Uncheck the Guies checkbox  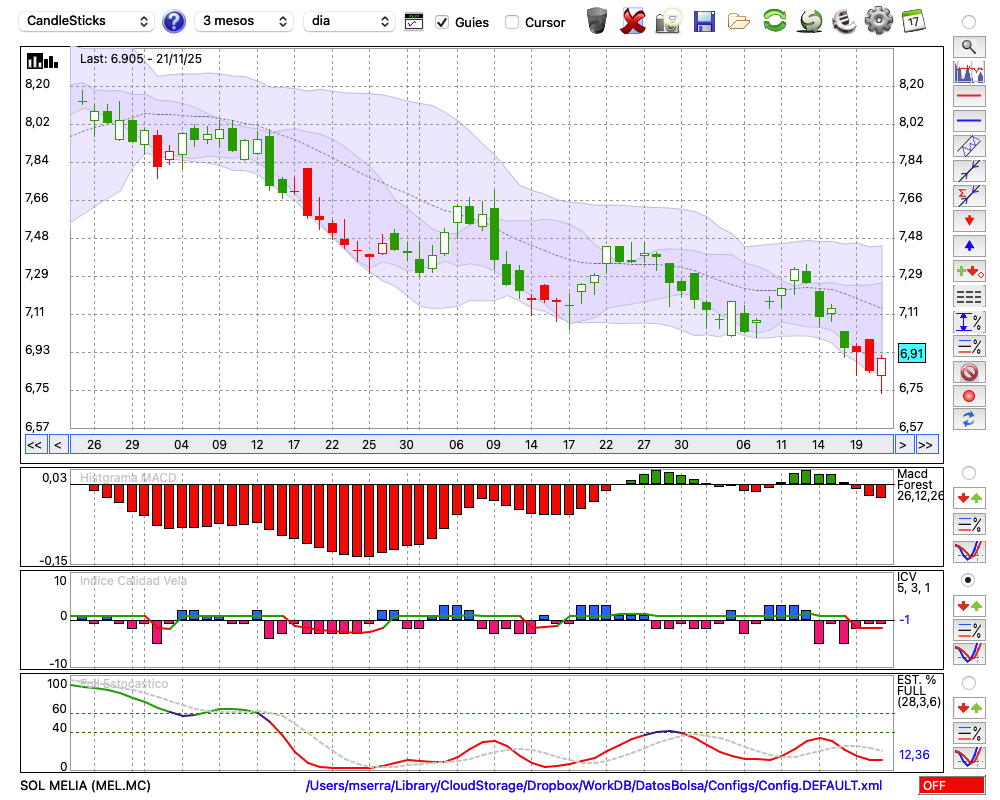(442, 22)
